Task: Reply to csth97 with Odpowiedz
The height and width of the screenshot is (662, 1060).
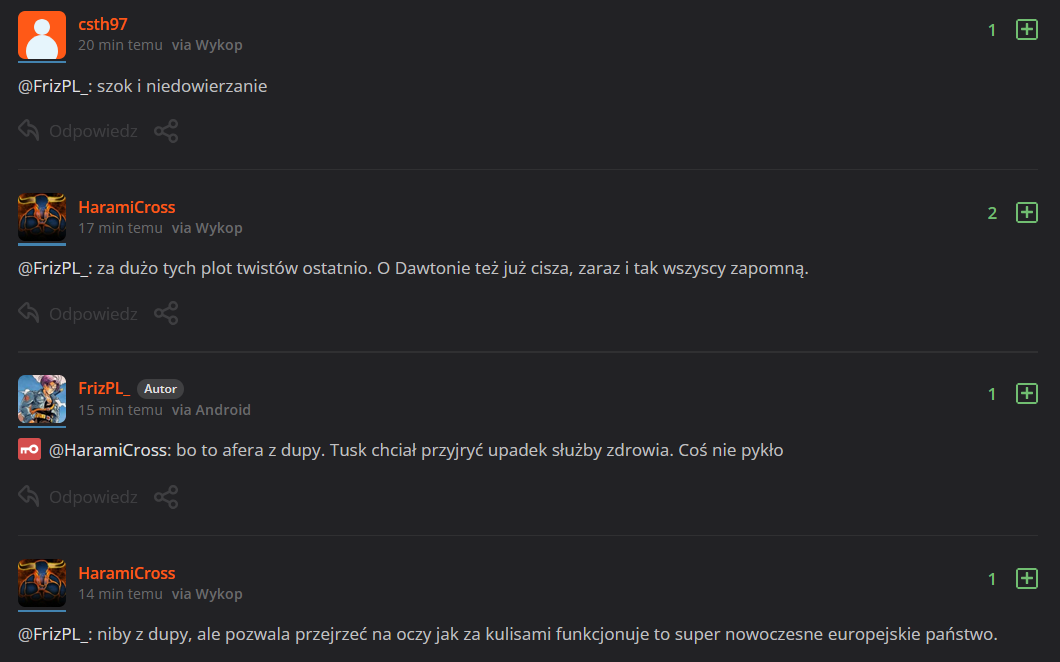Action: 78,131
